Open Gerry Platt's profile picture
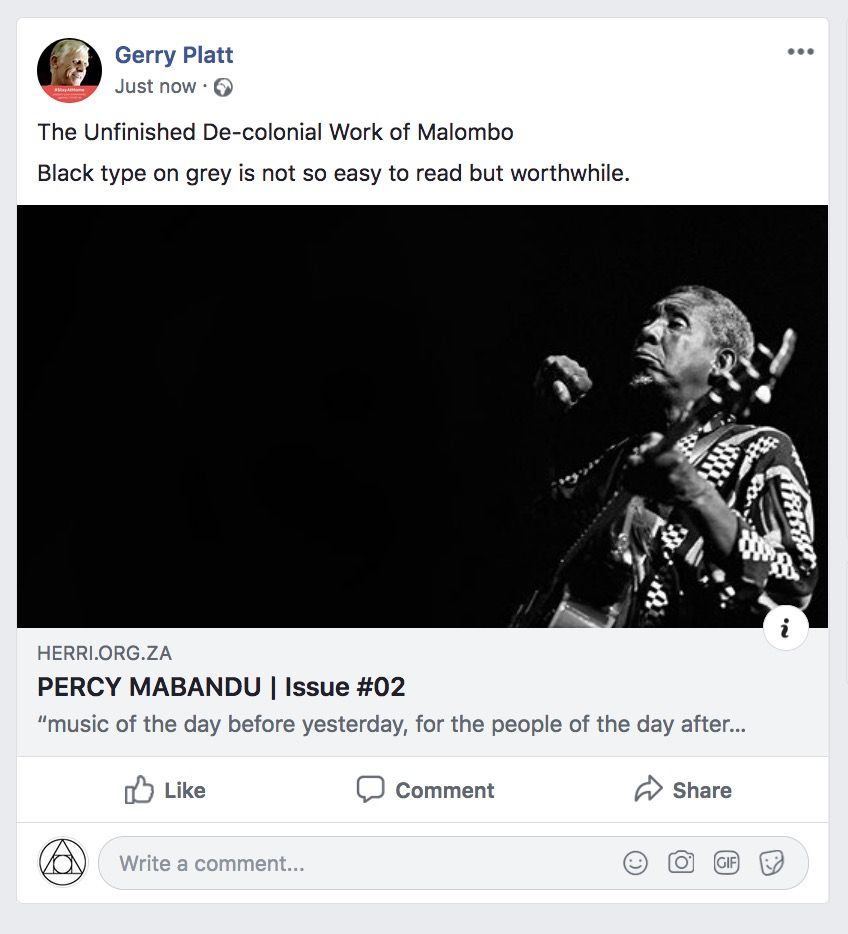The image size is (848, 934). click(69, 70)
